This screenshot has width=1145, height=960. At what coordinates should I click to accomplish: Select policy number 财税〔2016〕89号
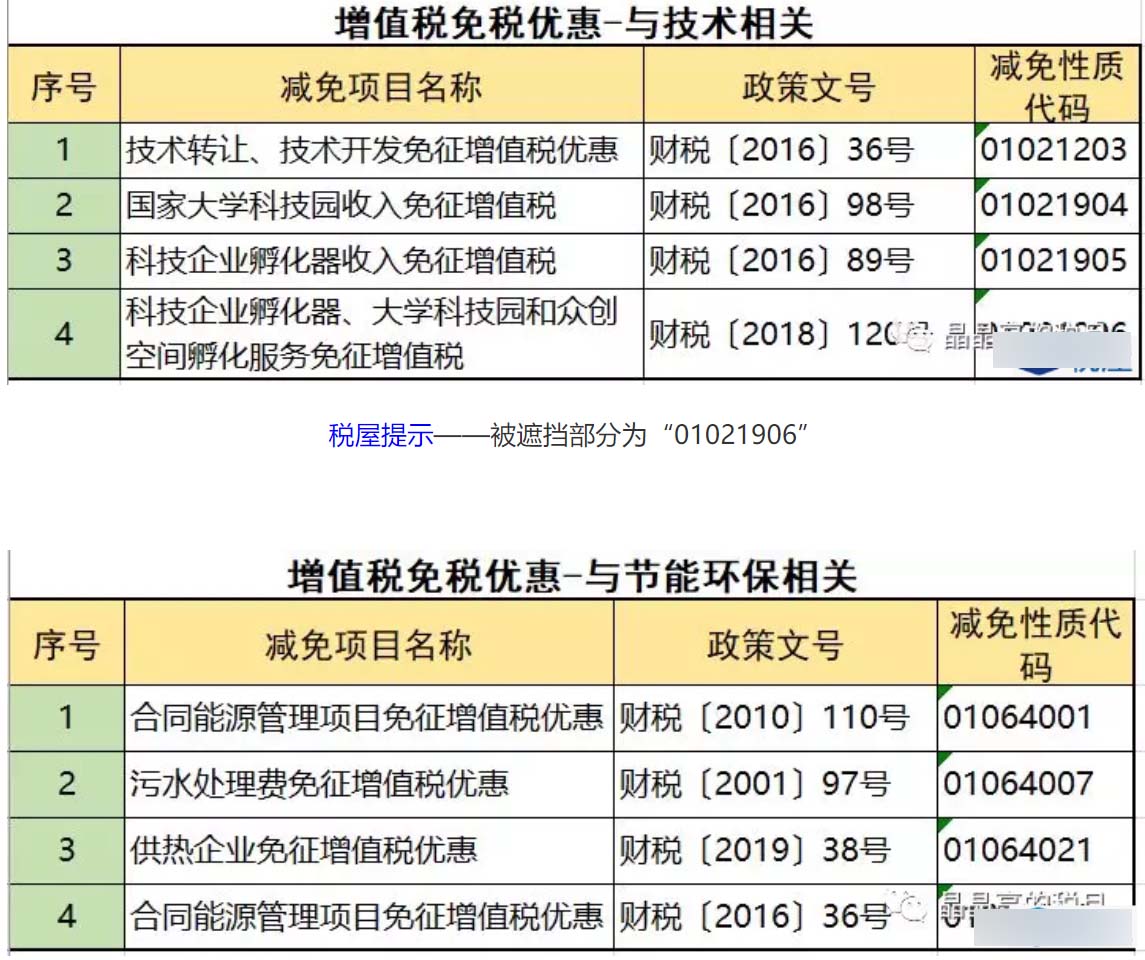tap(781, 261)
